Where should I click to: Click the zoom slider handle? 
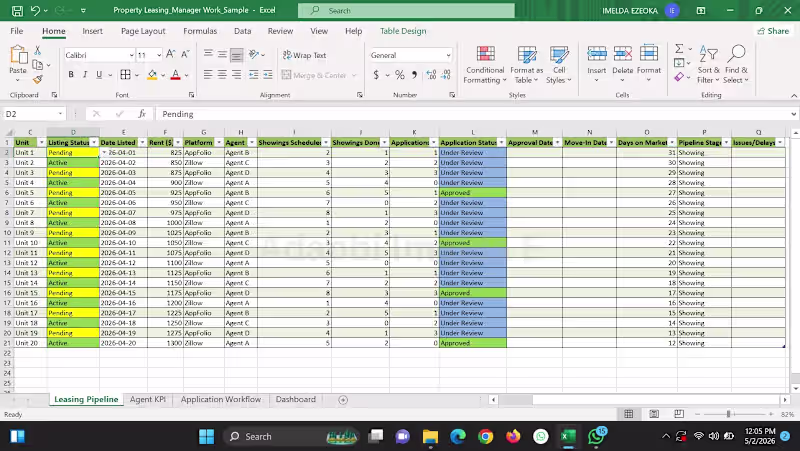(x=729, y=414)
